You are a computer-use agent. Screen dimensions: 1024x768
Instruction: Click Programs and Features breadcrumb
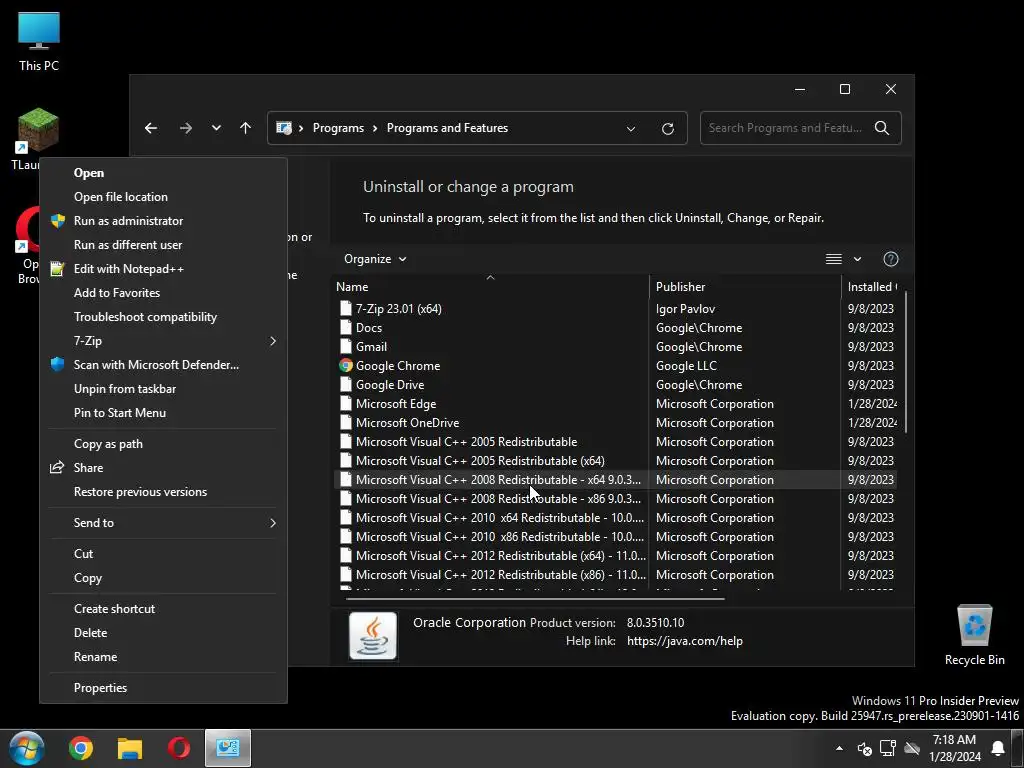point(447,128)
